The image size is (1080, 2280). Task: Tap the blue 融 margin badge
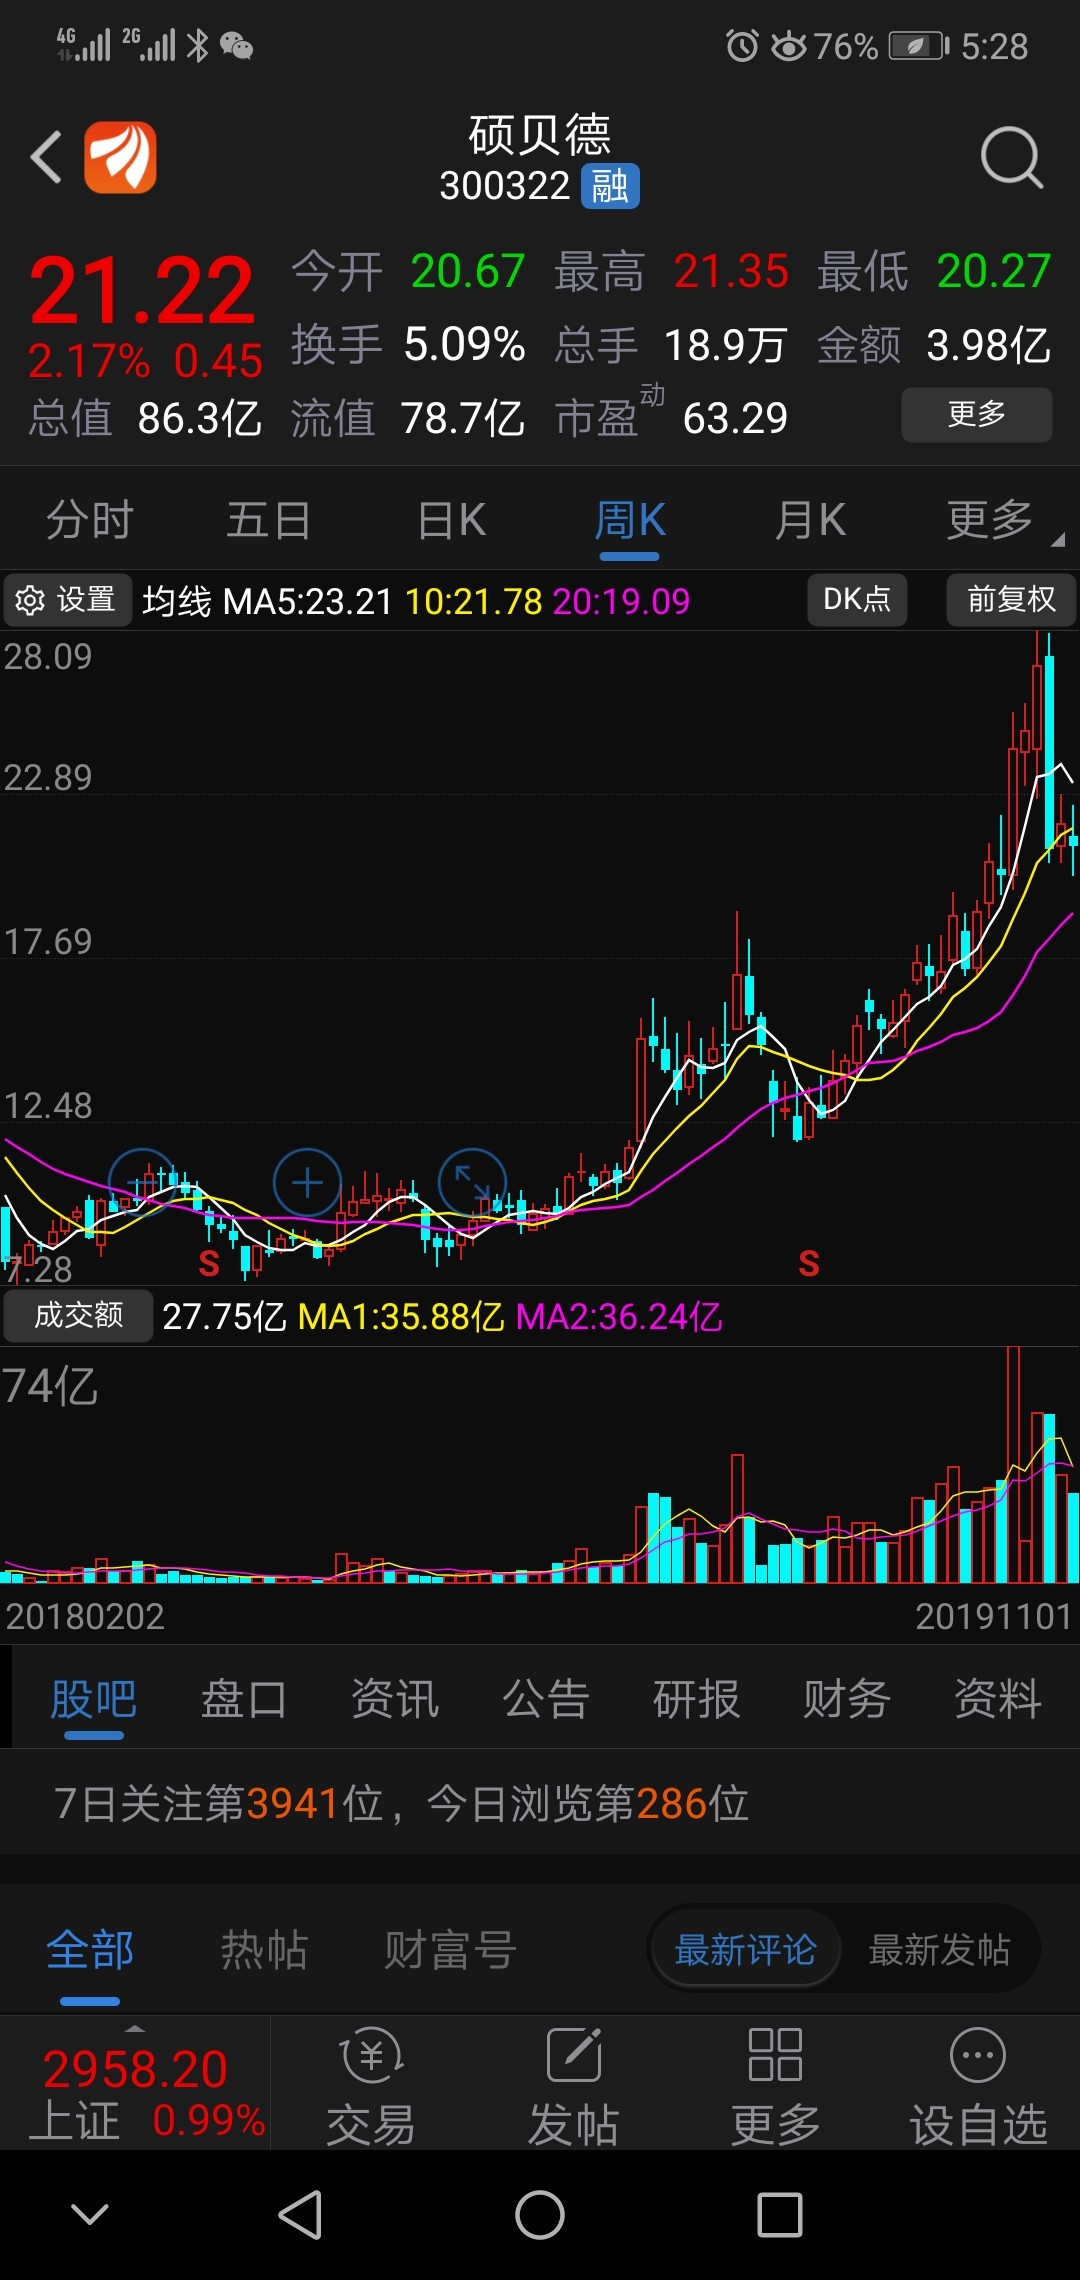[x=610, y=186]
